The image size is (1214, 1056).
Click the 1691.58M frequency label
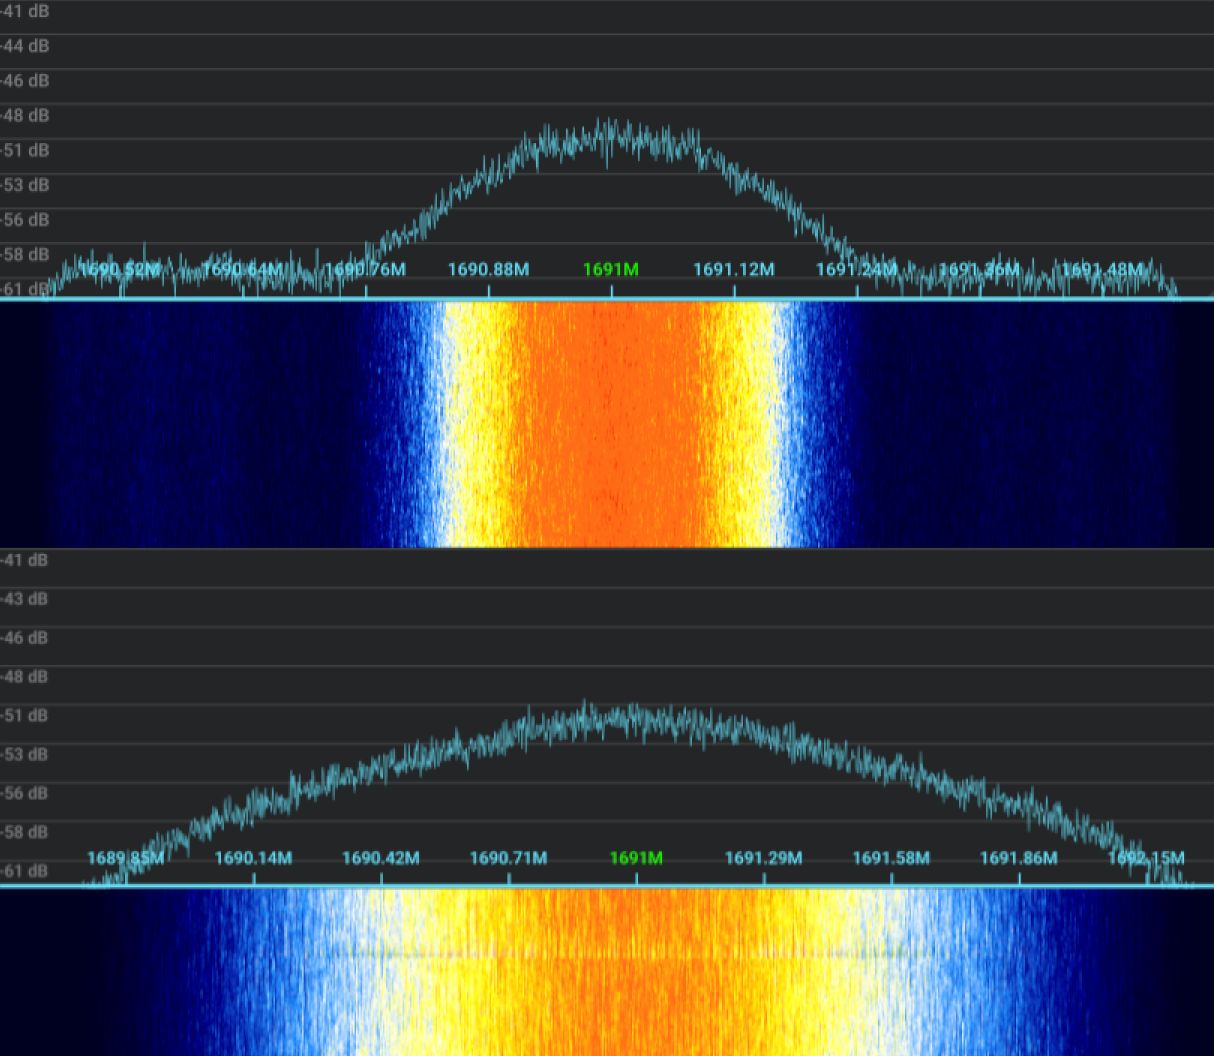click(891, 857)
